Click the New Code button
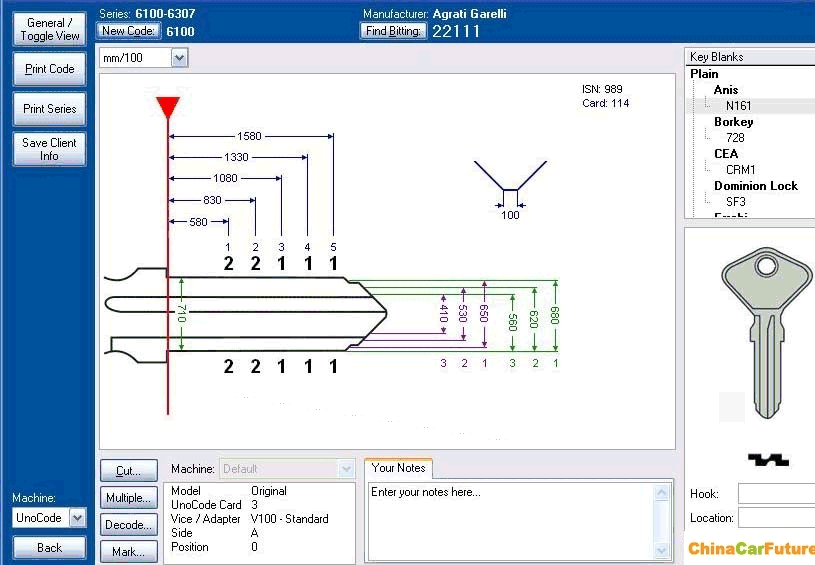This screenshot has width=815, height=565. click(x=128, y=31)
